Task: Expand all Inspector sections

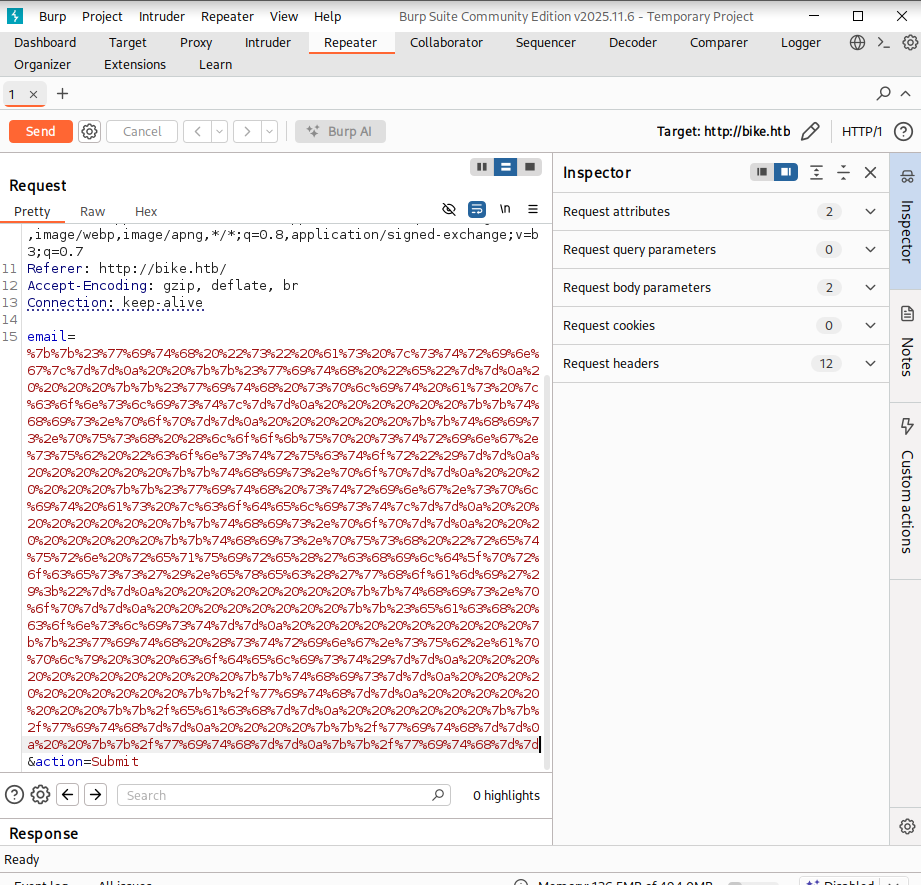Action: coord(816,173)
